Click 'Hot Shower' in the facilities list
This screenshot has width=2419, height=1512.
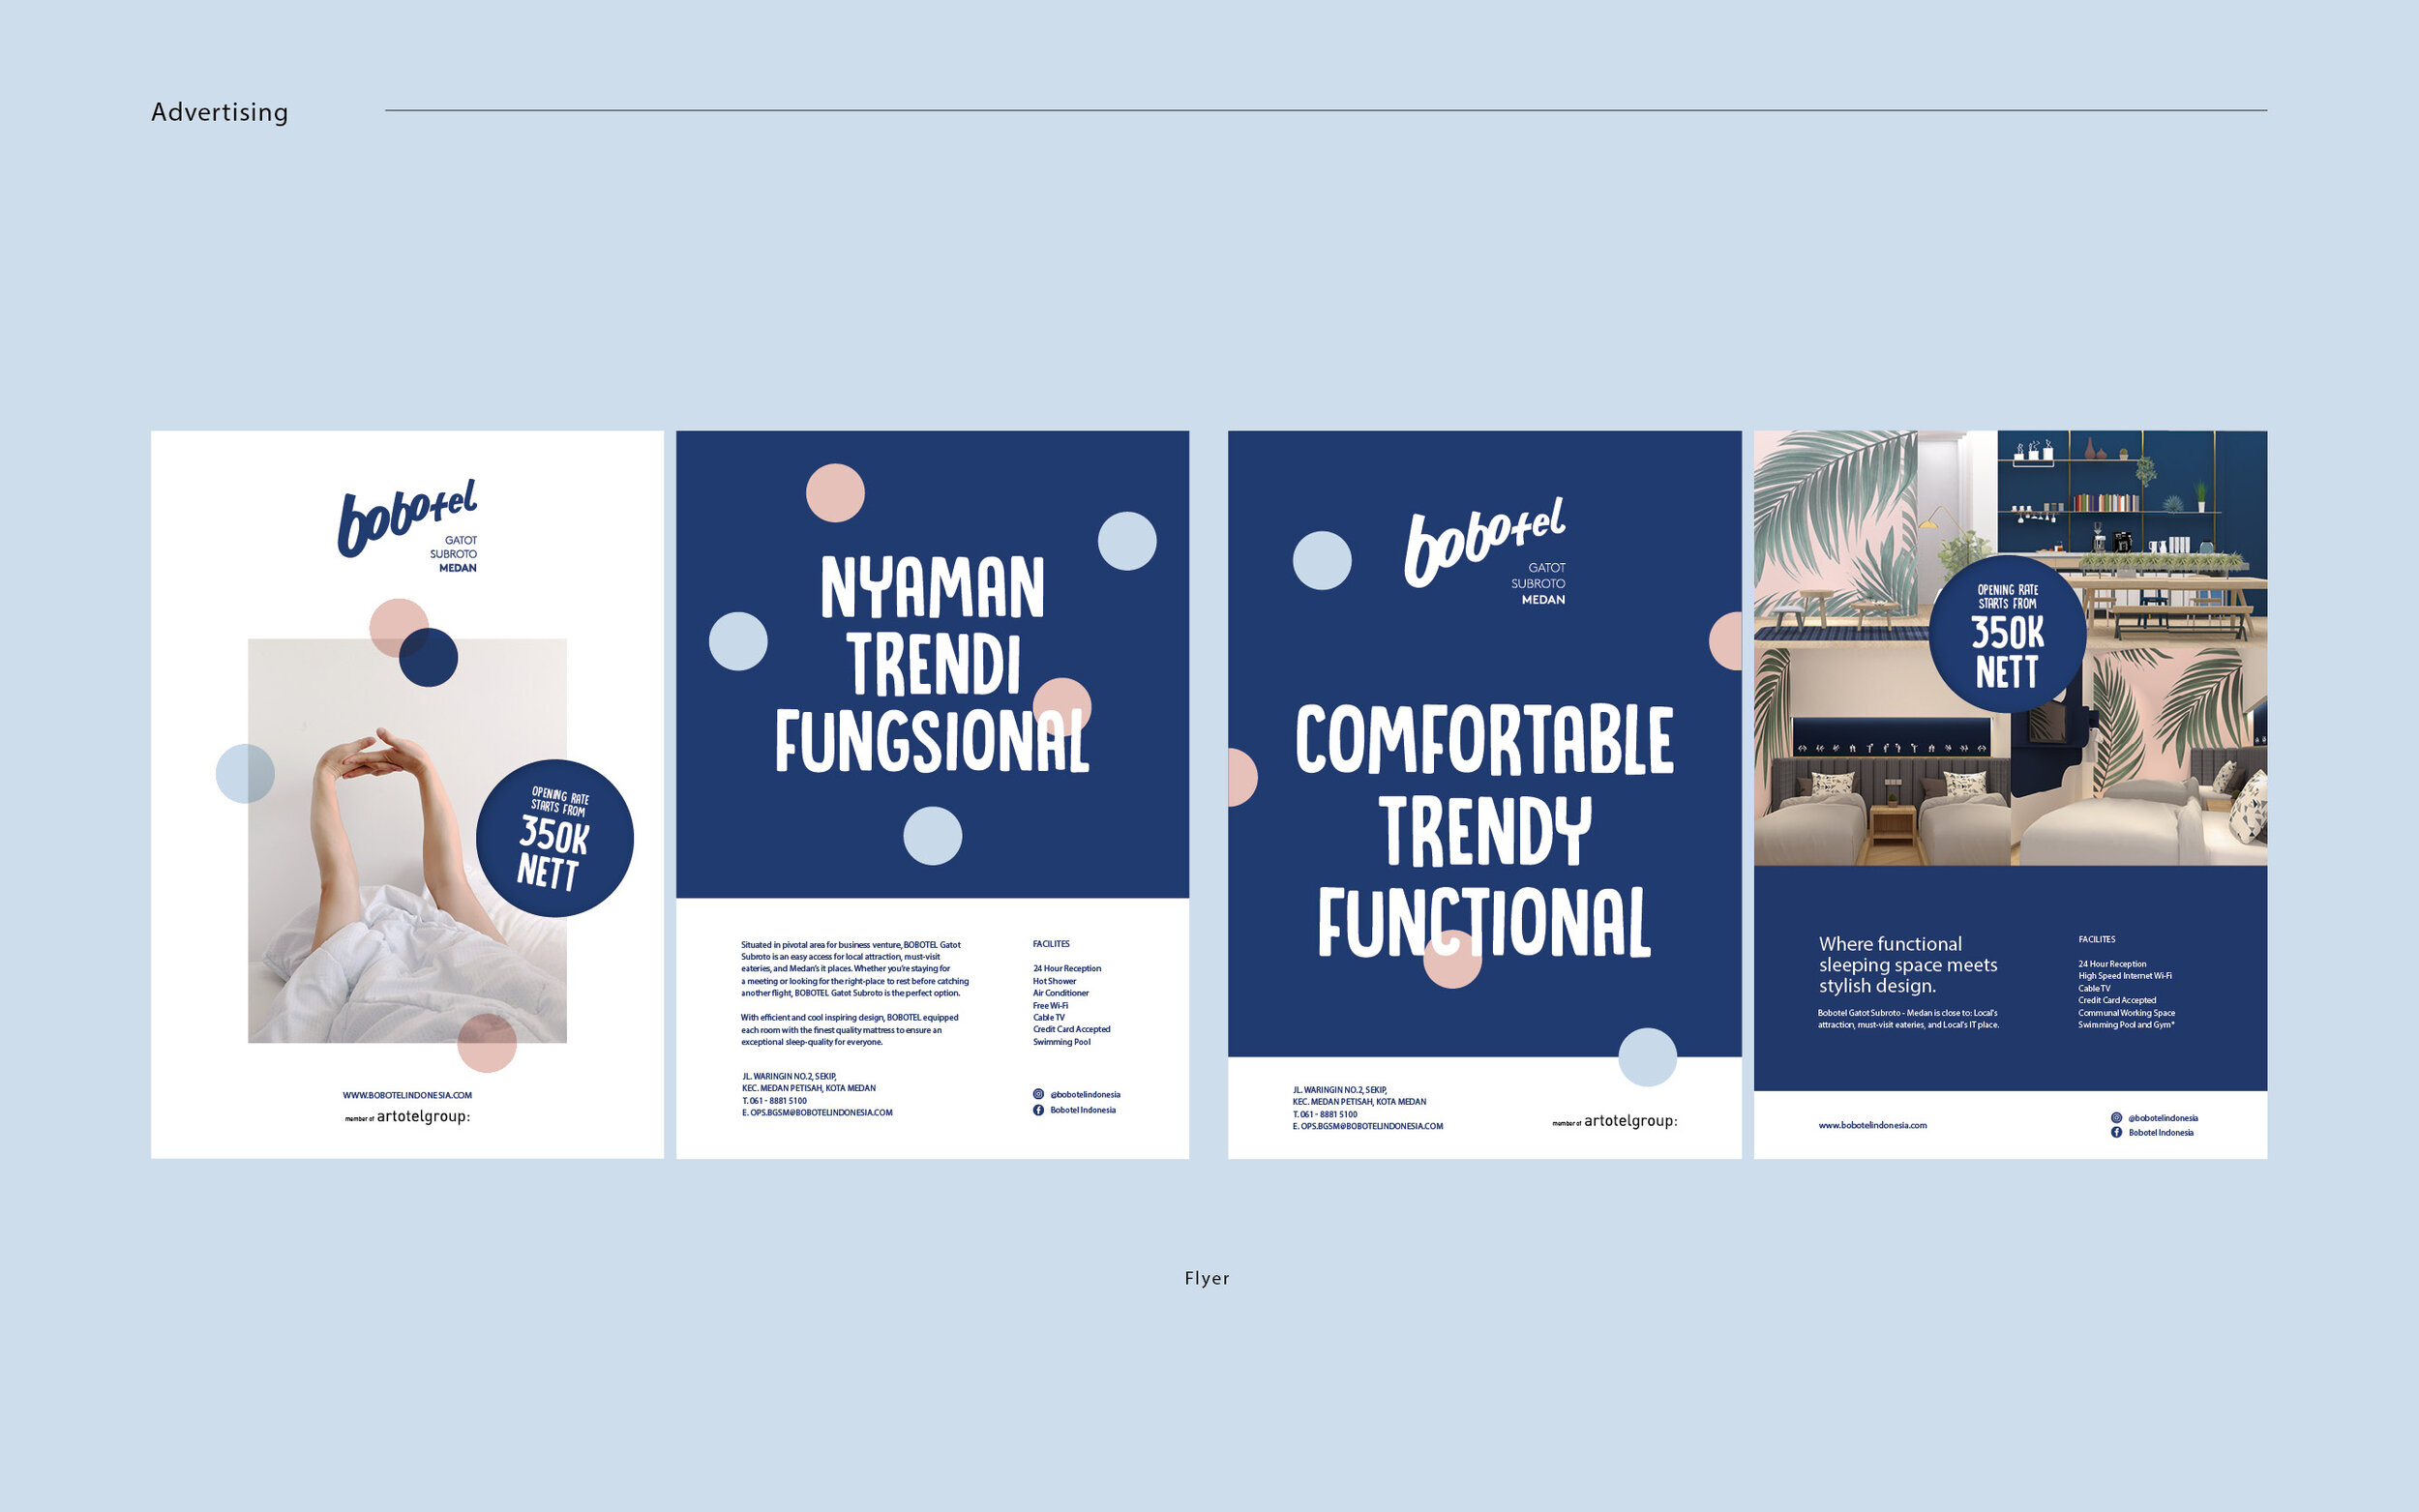click(1054, 981)
